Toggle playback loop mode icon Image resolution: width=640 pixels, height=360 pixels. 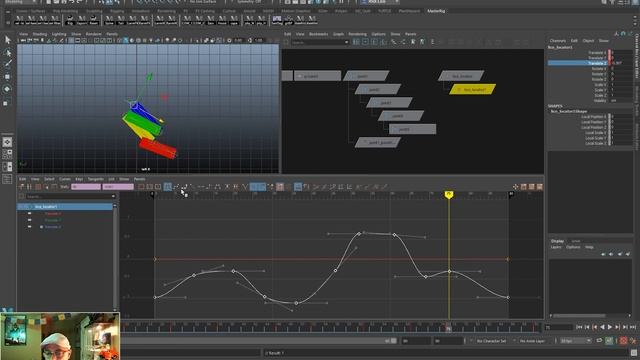(599, 340)
